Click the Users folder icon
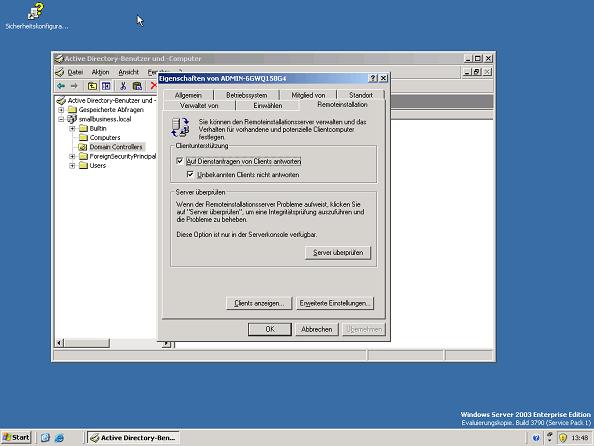This screenshot has height=446, width=594. (83, 166)
